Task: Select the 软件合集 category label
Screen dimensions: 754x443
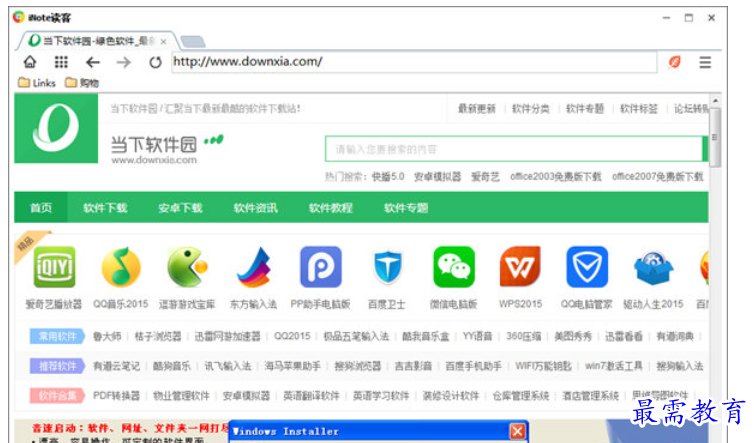Action: pyautogui.click(x=57, y=396)
